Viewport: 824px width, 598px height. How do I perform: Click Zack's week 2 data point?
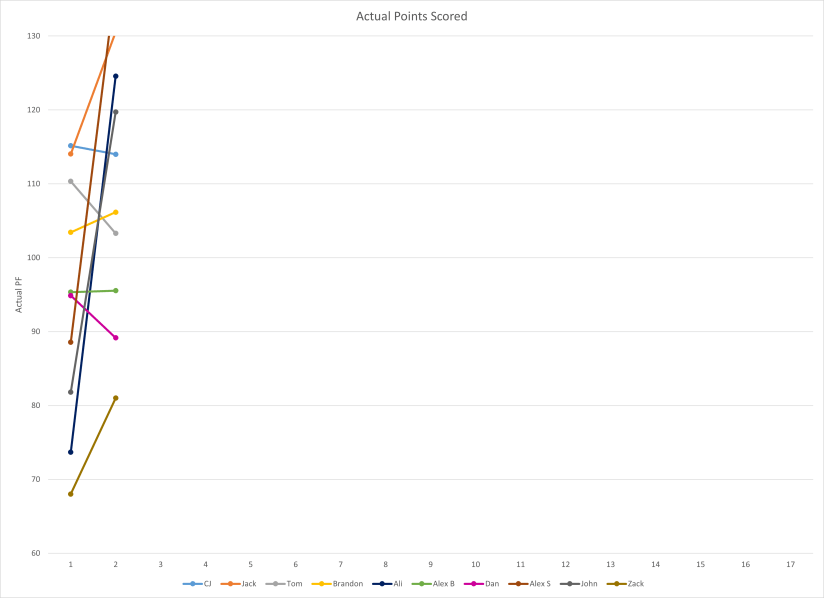pyautogui.click(x=116, y=398)
